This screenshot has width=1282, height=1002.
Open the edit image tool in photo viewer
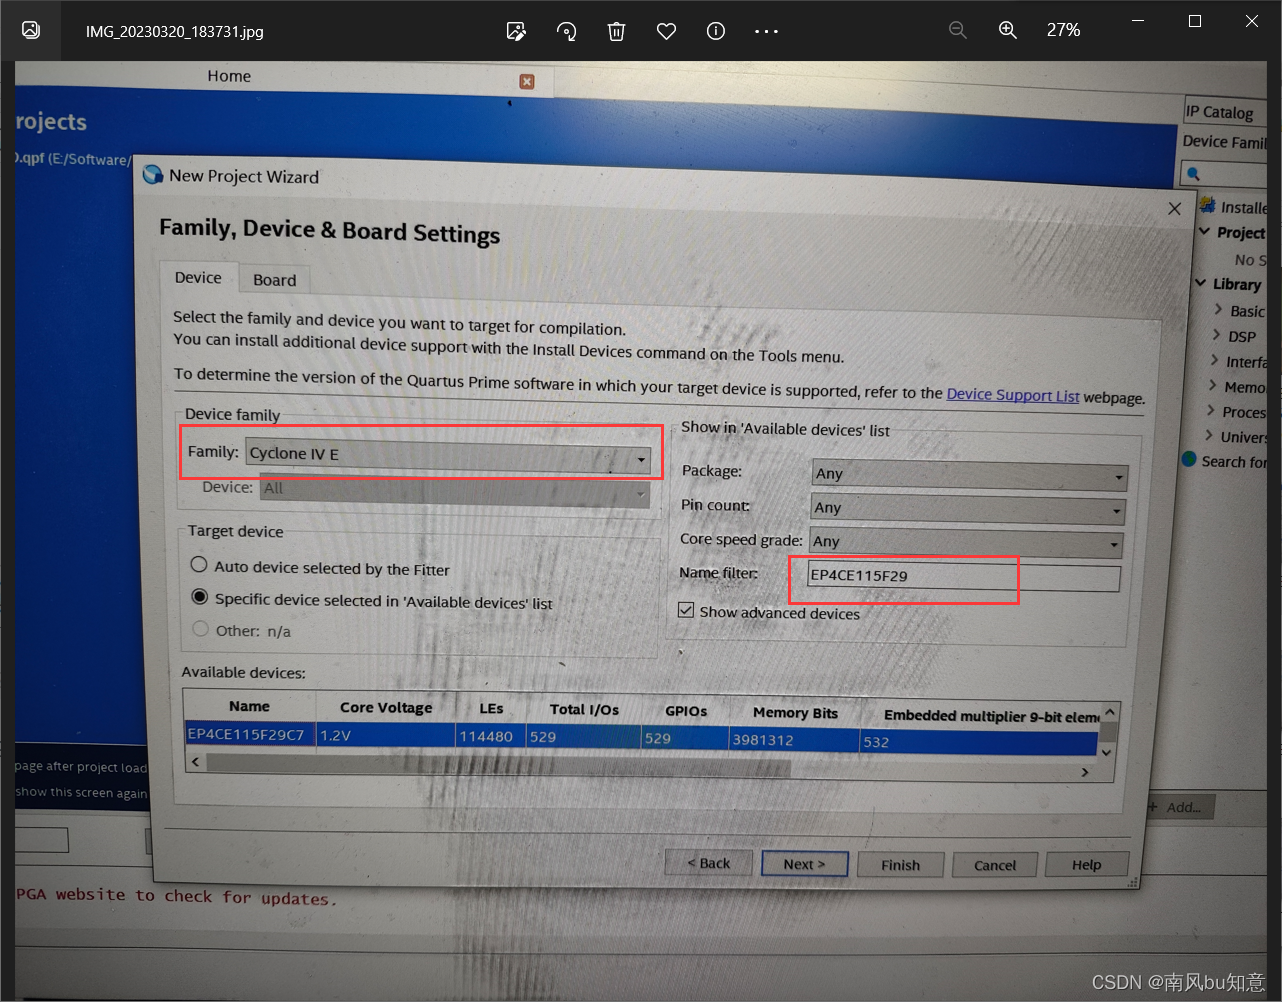pos(516,31)
